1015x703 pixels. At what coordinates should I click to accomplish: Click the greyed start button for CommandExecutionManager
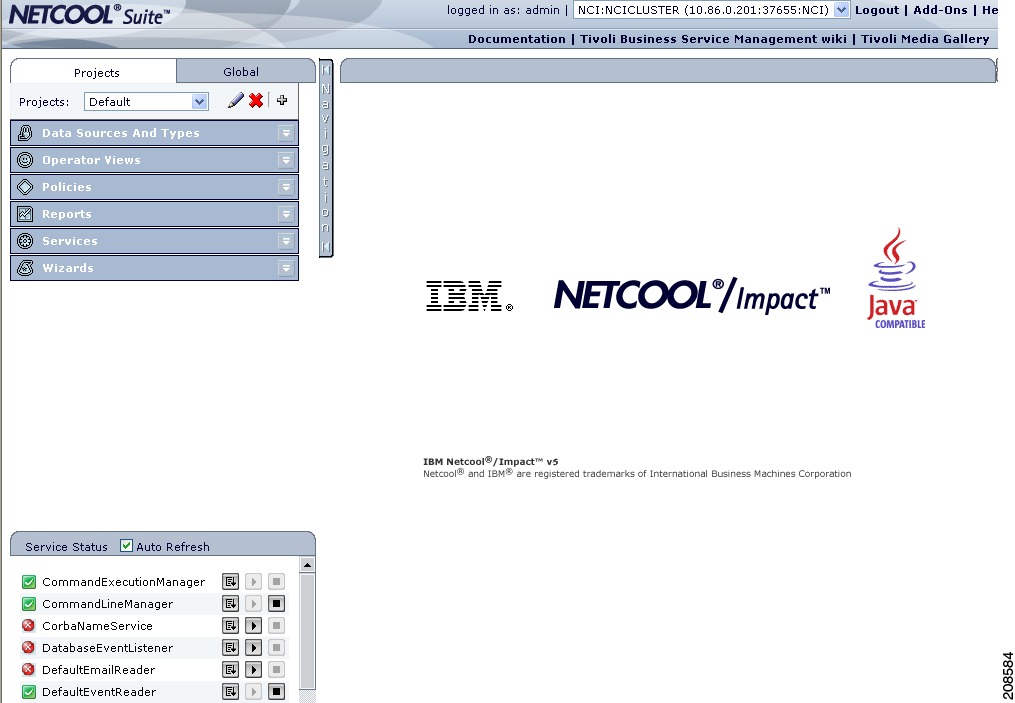[253, 582]
